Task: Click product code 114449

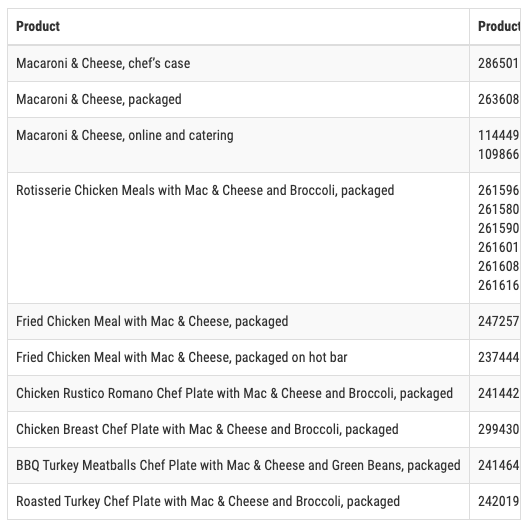Action: [498, 135]
